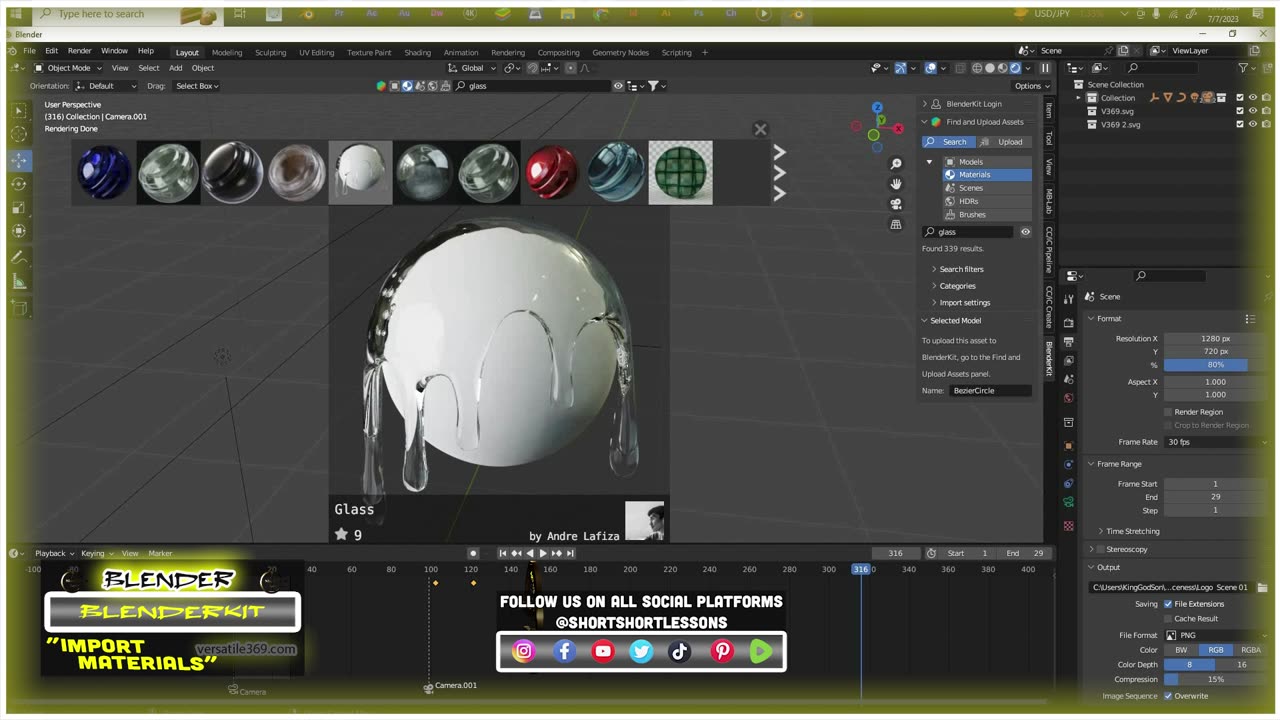This screenshot has width=1280, height=720.
Task: Open the File menu
Action: coord(30,51)
